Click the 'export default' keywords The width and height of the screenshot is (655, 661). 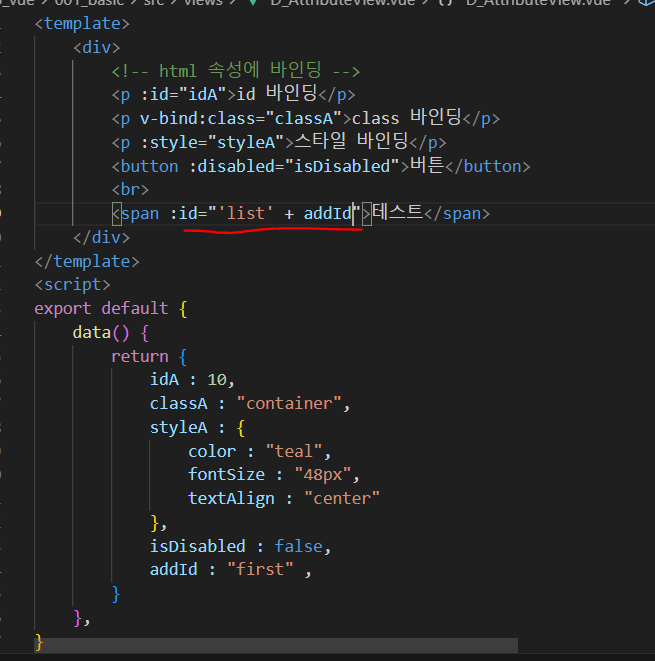101,309
